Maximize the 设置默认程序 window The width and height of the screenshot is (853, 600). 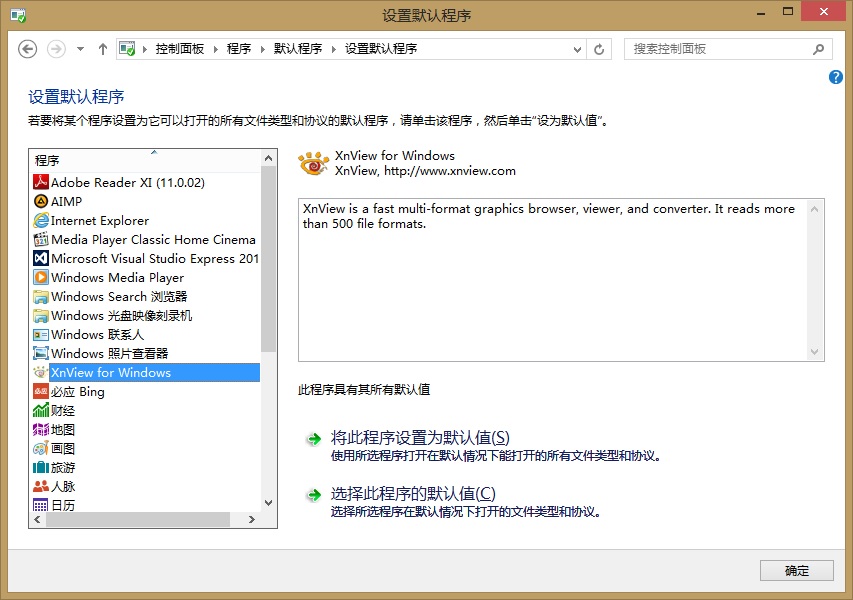788,12
